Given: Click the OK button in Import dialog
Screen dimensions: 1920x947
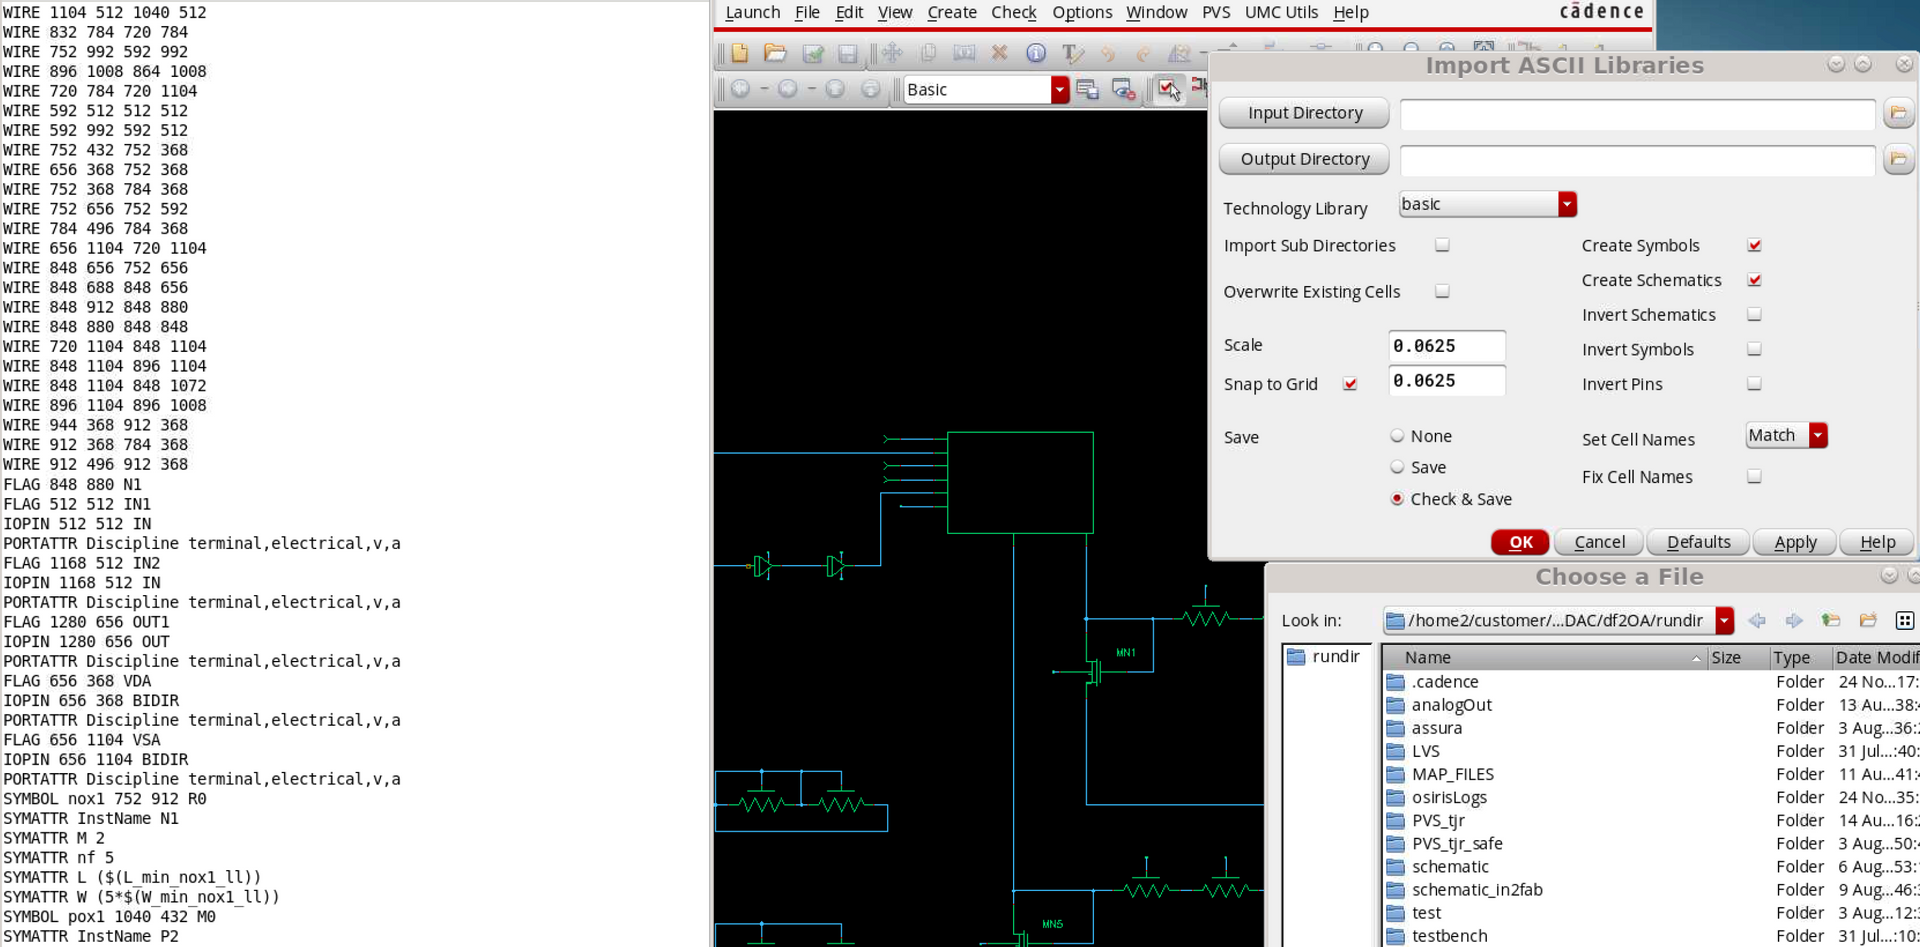Looking at the screenshot, I should 1520,542.
